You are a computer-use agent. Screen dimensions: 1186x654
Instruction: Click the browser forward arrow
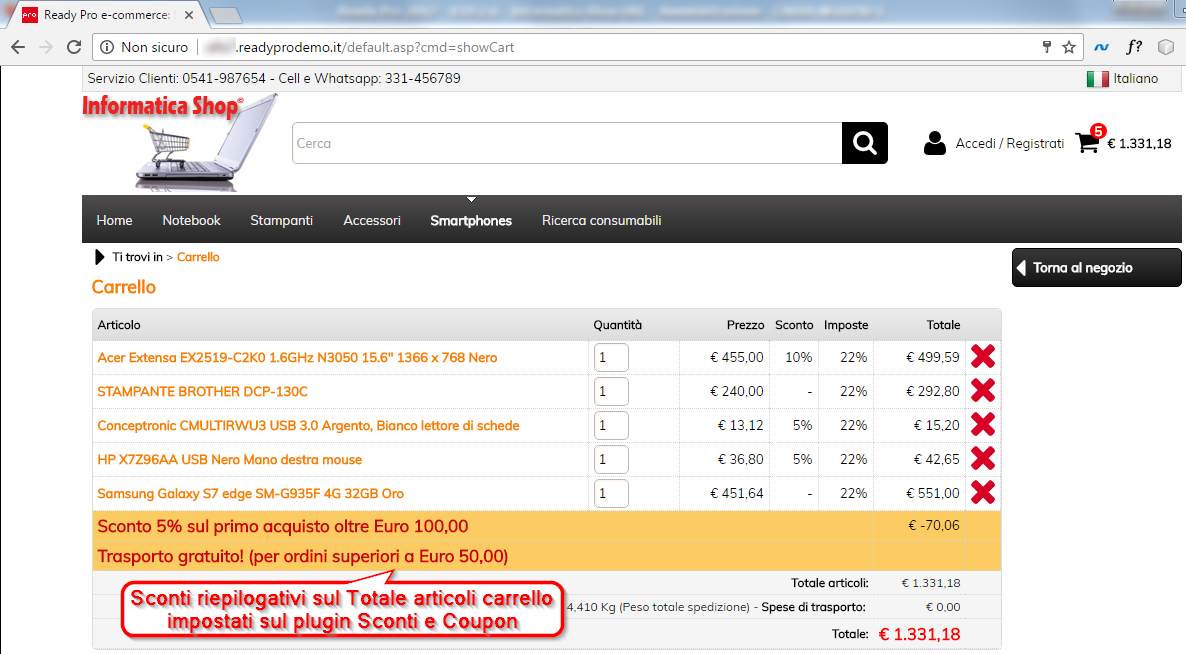(x=46, y=47)
